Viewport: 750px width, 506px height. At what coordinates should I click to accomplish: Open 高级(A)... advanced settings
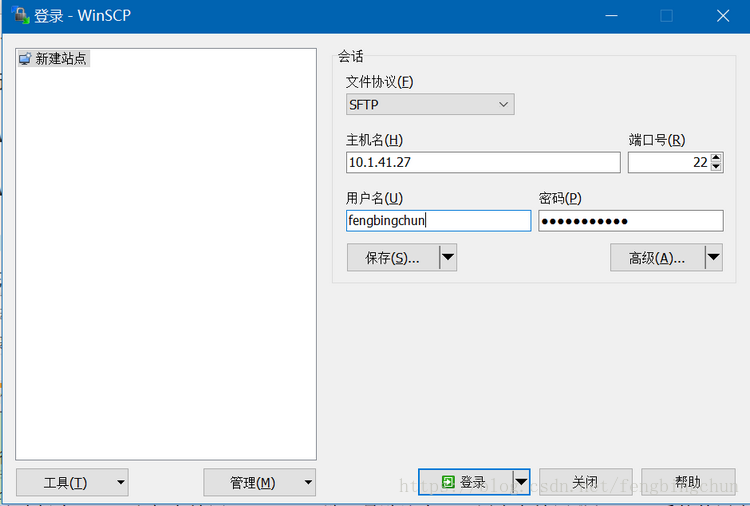[657, 258]
